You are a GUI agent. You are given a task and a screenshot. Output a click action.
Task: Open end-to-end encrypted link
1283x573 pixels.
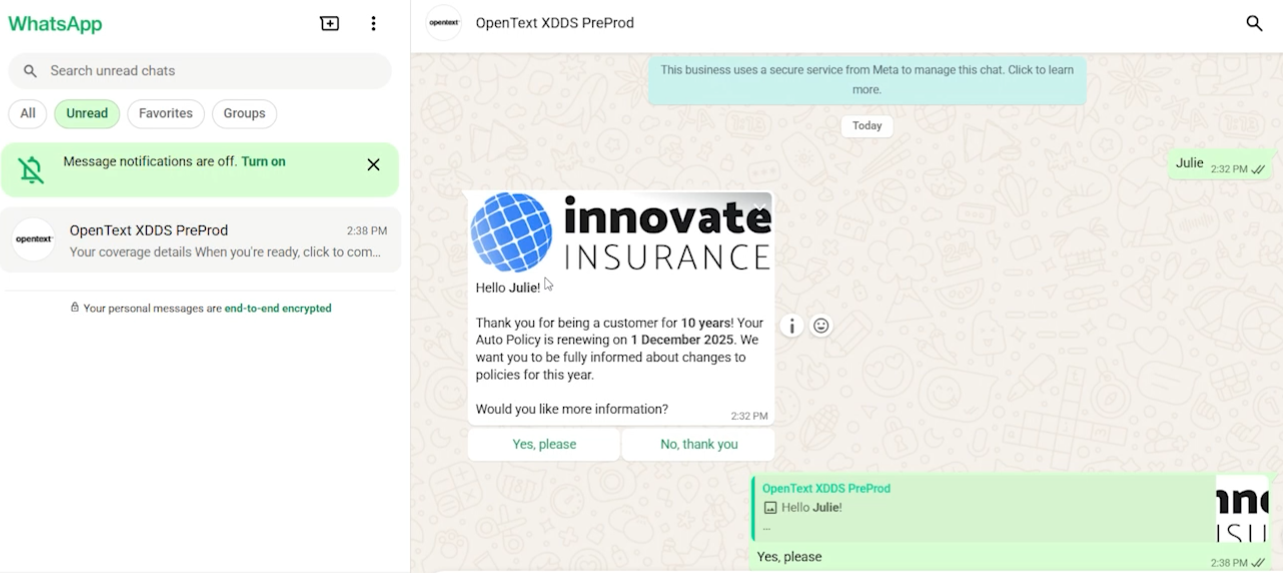click(x=278, y=308)
